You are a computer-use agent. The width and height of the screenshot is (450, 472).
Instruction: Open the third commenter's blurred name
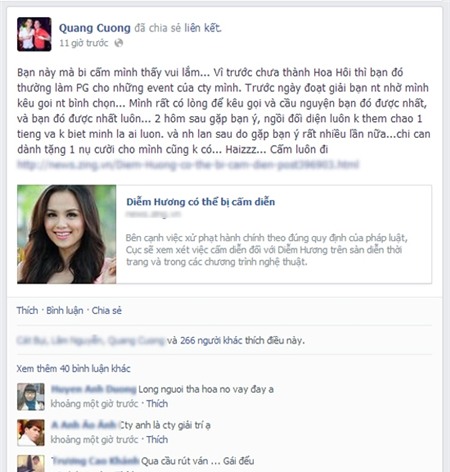point(95,461)
